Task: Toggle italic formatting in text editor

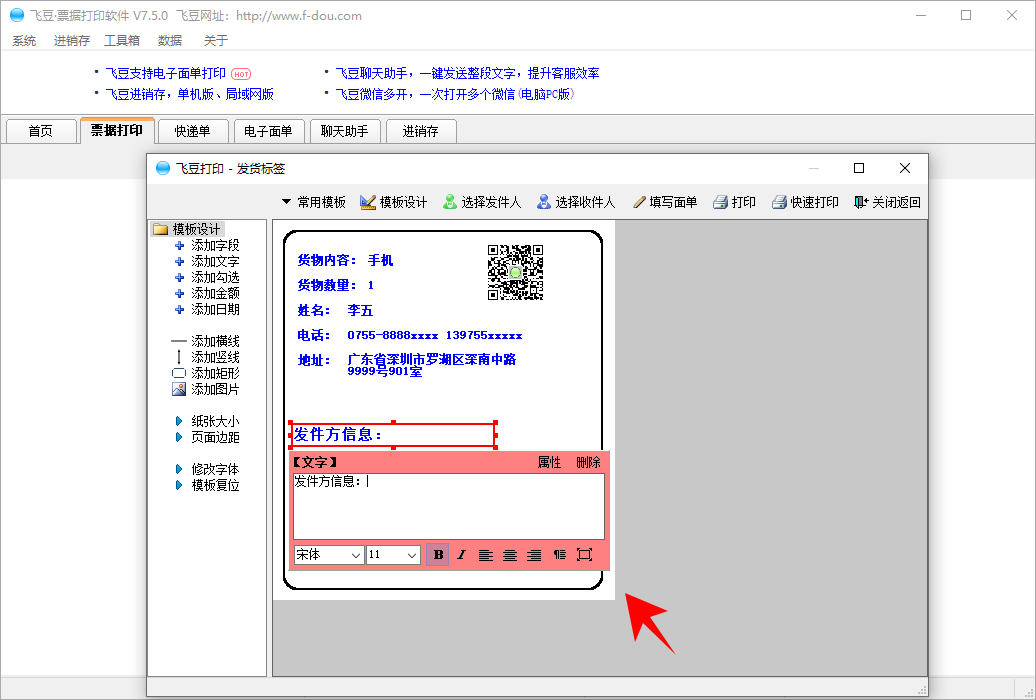Action: click(462, 555)
